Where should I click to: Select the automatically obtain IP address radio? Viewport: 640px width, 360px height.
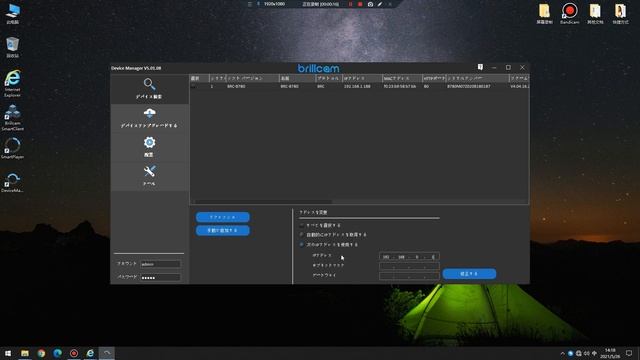302,235
